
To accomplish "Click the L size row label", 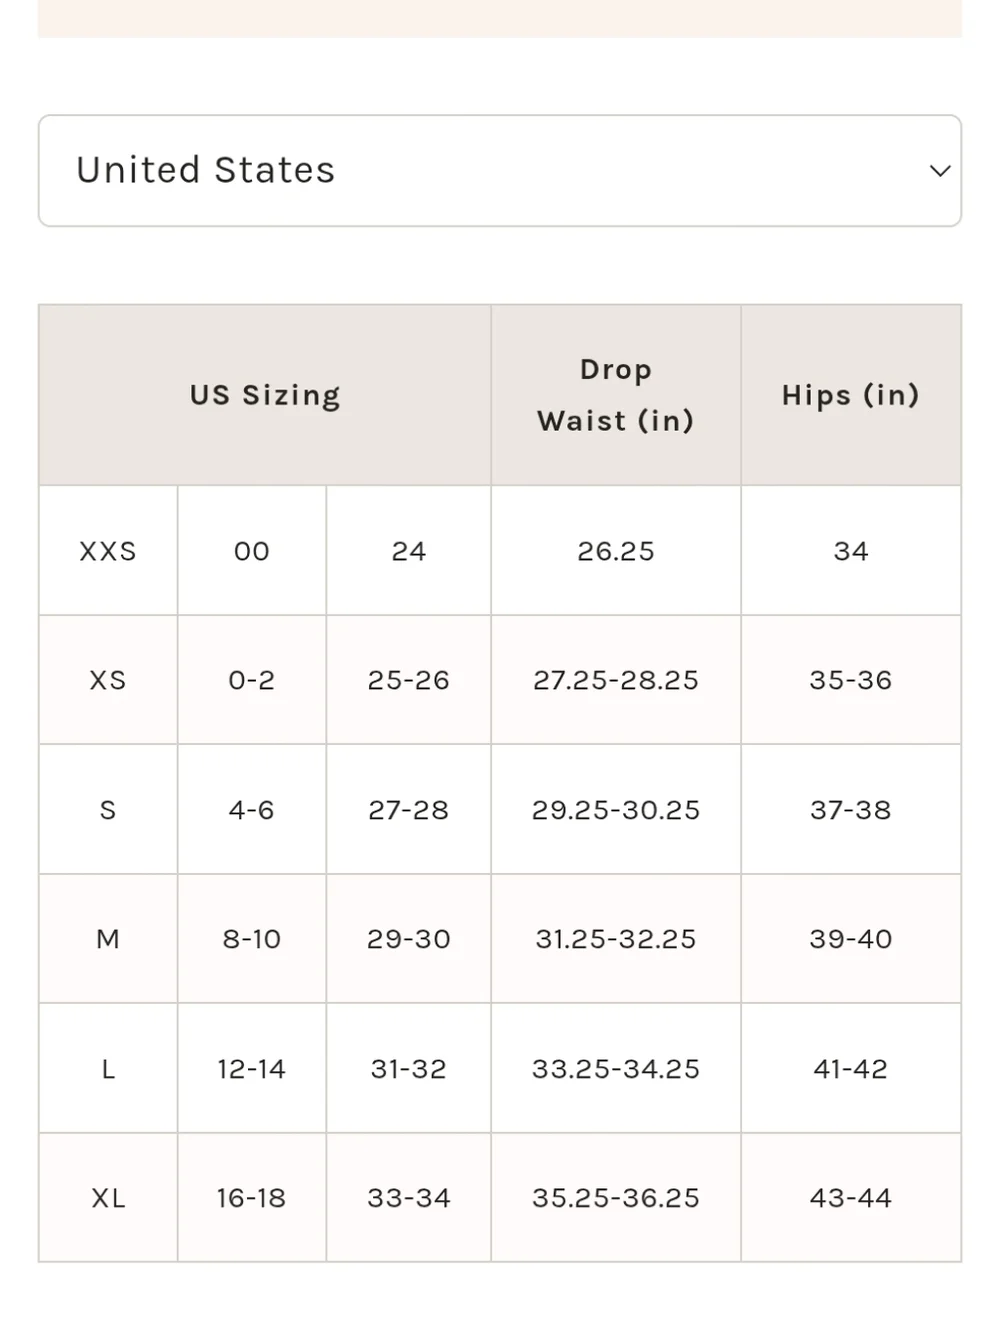I will point(108,1069).
